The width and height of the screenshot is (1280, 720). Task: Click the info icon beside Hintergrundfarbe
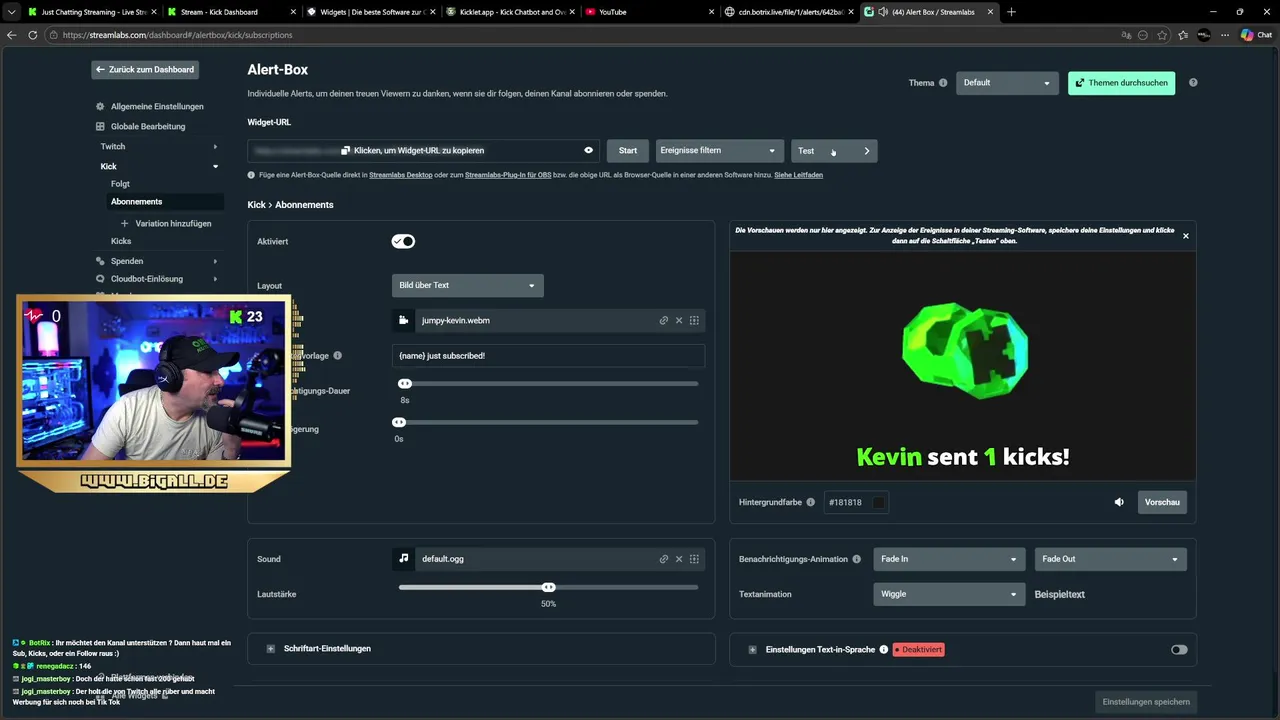[x=811, y=502]
